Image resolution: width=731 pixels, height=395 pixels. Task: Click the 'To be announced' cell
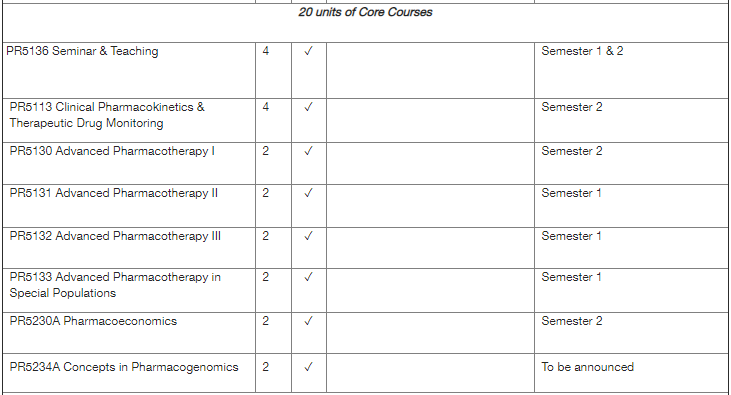[x=587, y=367]
